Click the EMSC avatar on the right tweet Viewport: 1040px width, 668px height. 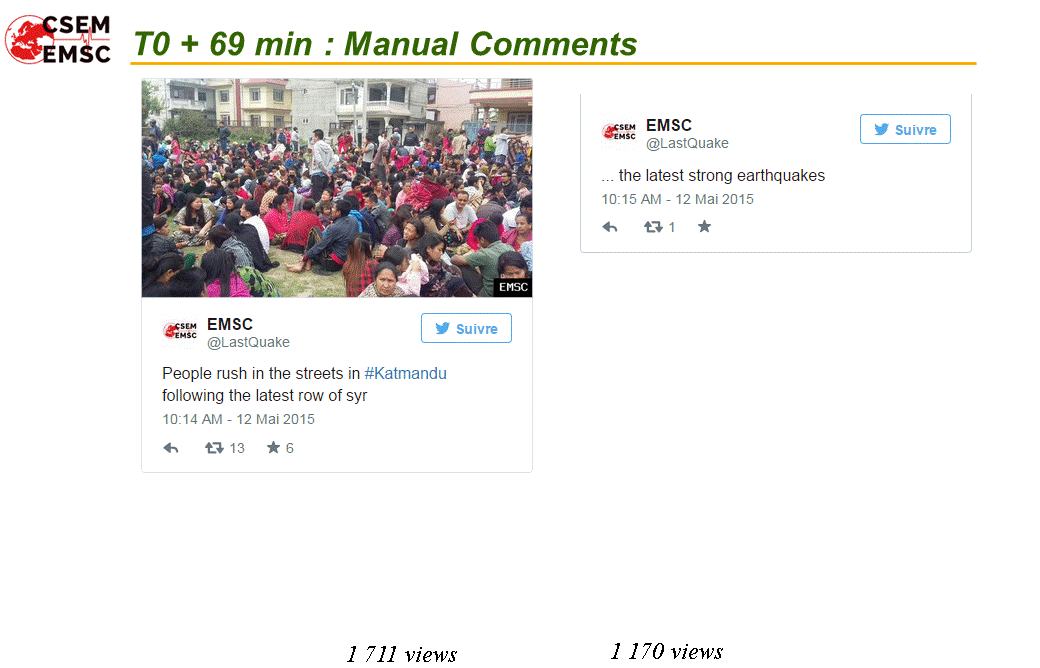619,131
